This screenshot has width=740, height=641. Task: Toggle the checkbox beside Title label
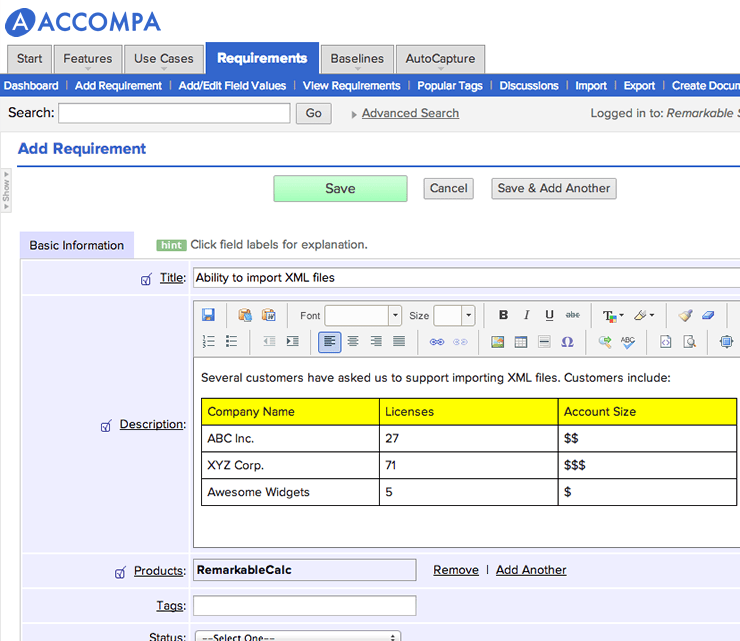point(147,280)
